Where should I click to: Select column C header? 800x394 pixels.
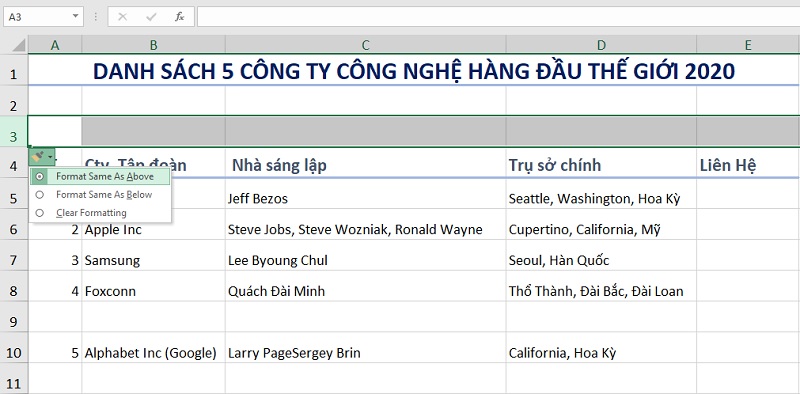pos(365,45)
